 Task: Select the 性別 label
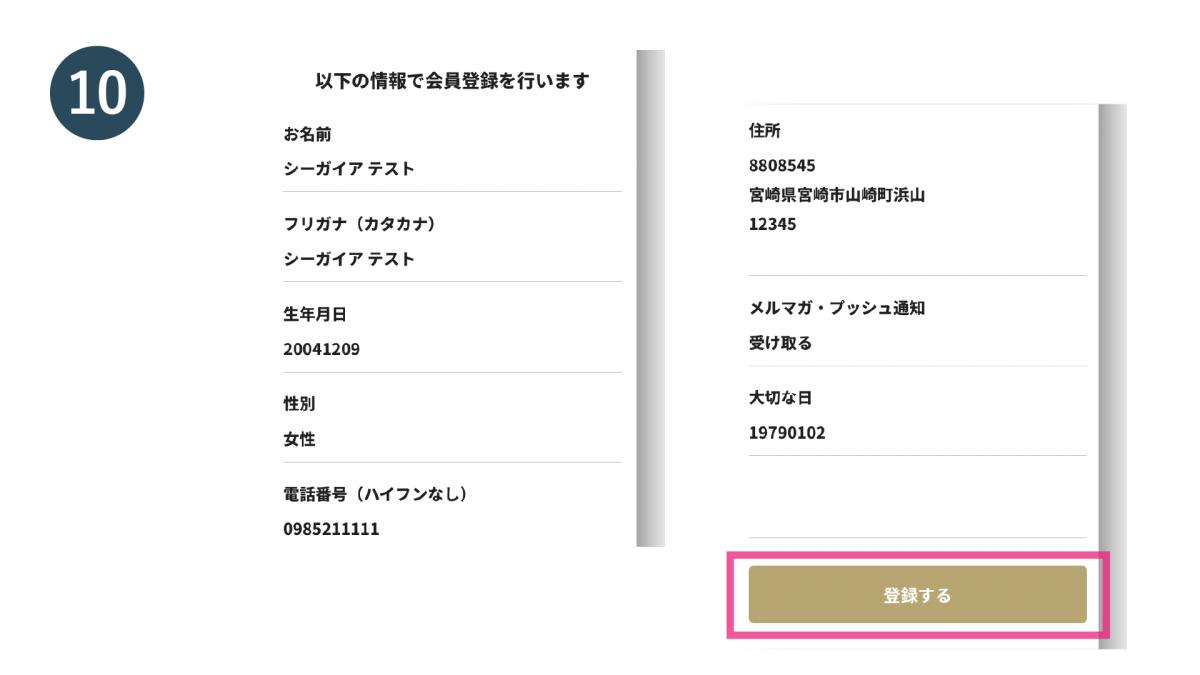(300, 404)
